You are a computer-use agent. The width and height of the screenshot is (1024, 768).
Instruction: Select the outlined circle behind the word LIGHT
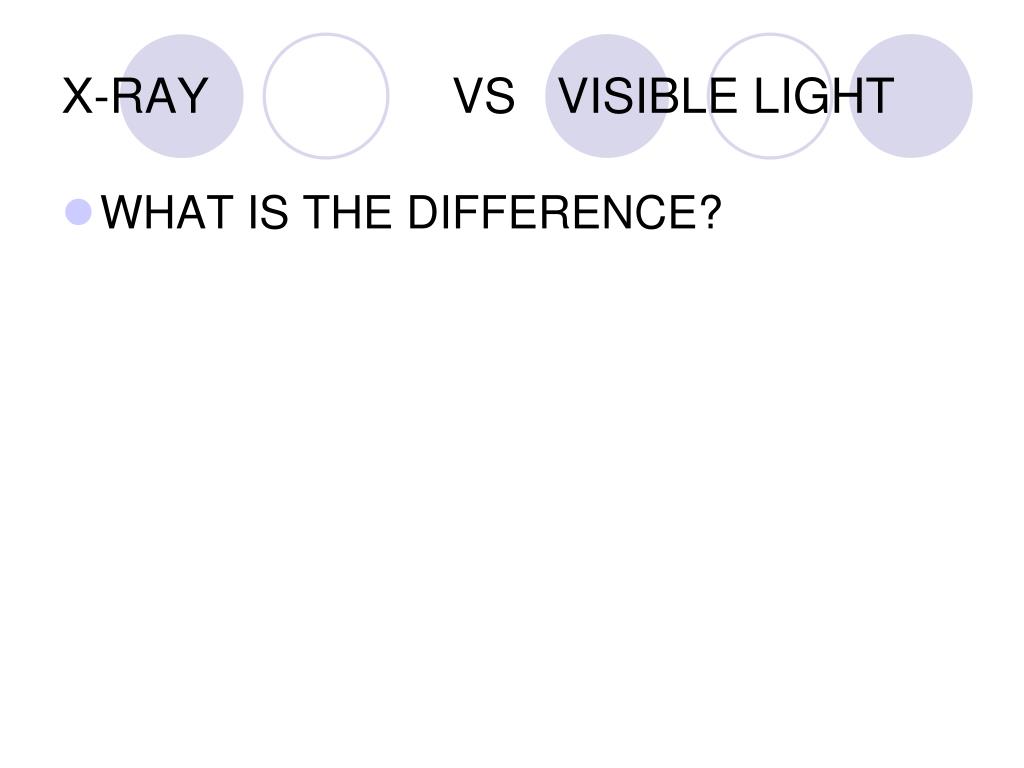point(770,96)
